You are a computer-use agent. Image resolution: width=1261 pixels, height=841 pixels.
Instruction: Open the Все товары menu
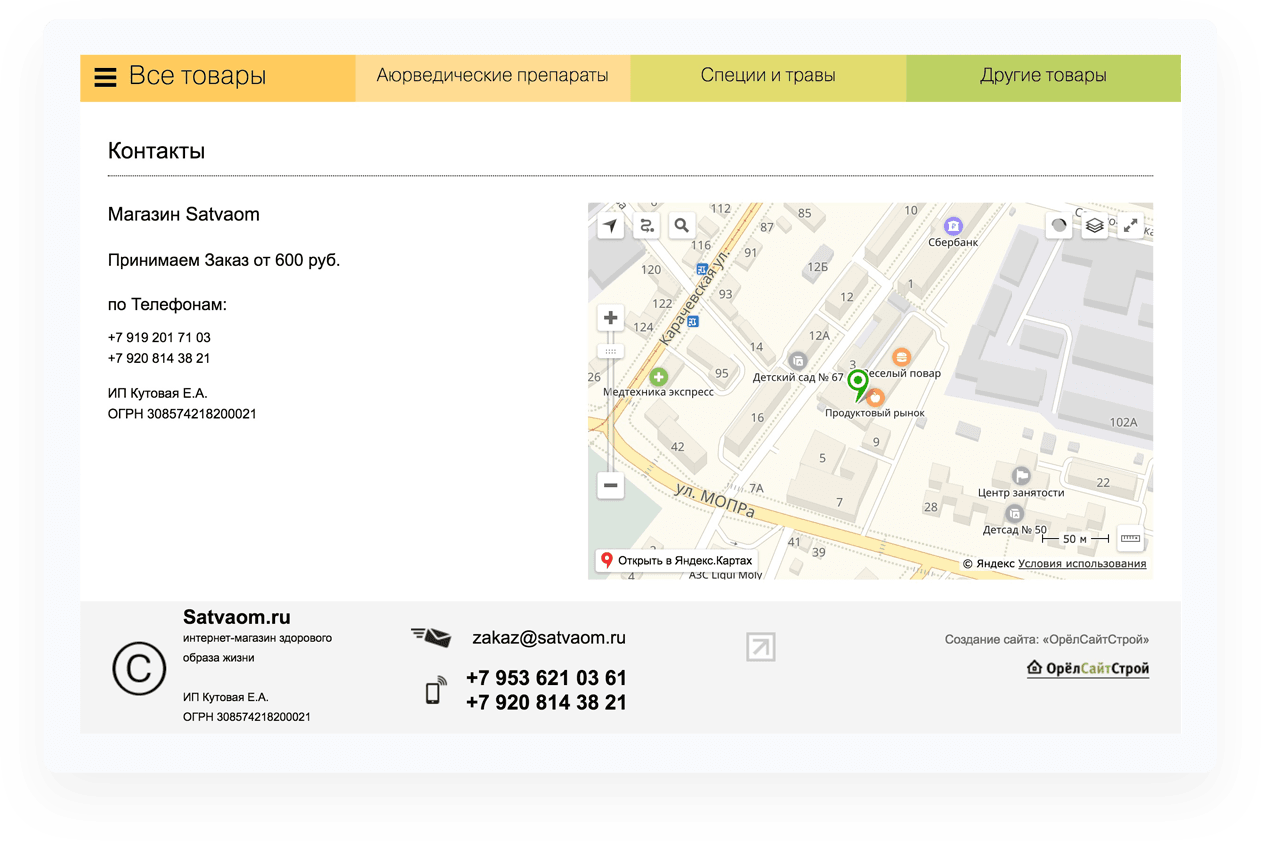click(x=218, y=77)
